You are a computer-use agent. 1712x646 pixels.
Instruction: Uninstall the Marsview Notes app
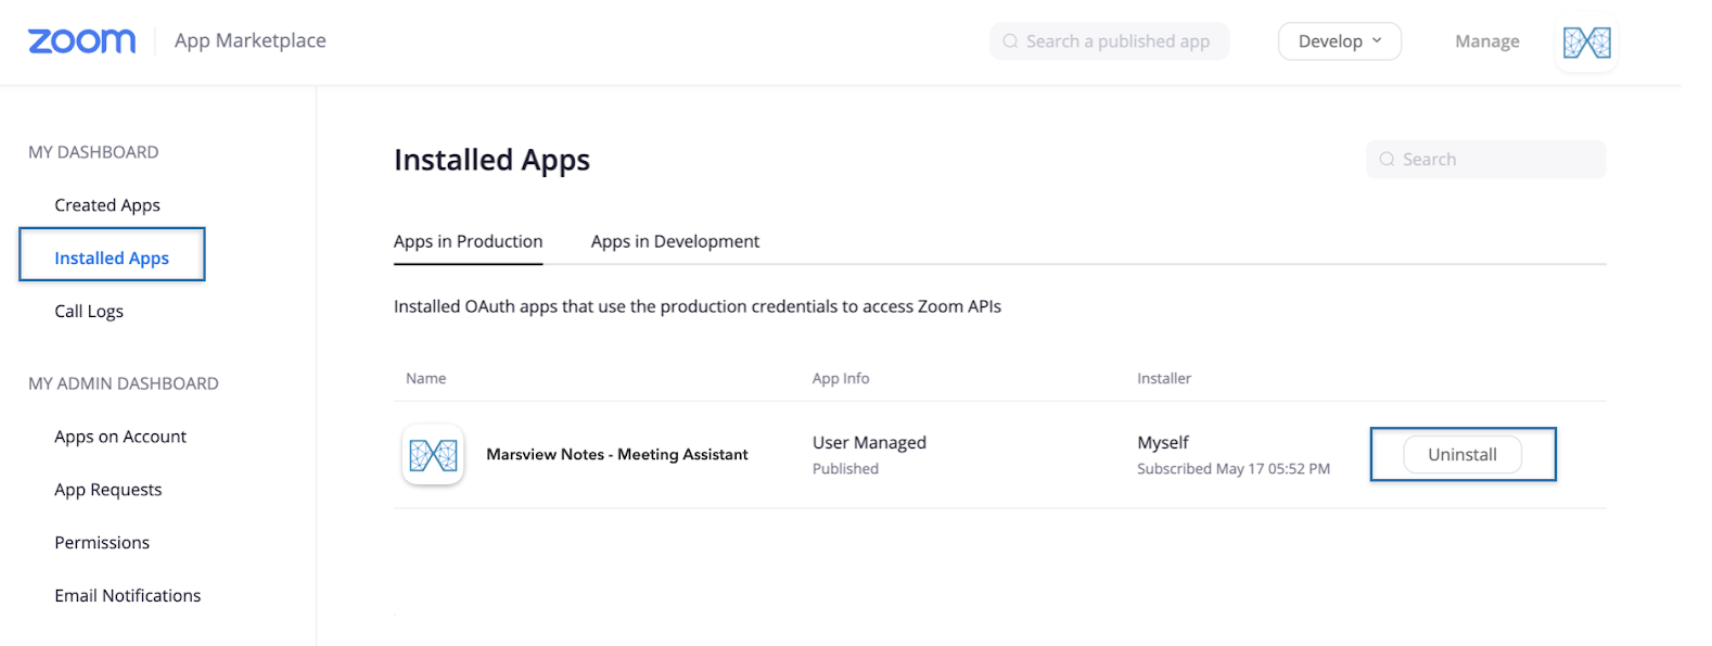click(1462, 454)
